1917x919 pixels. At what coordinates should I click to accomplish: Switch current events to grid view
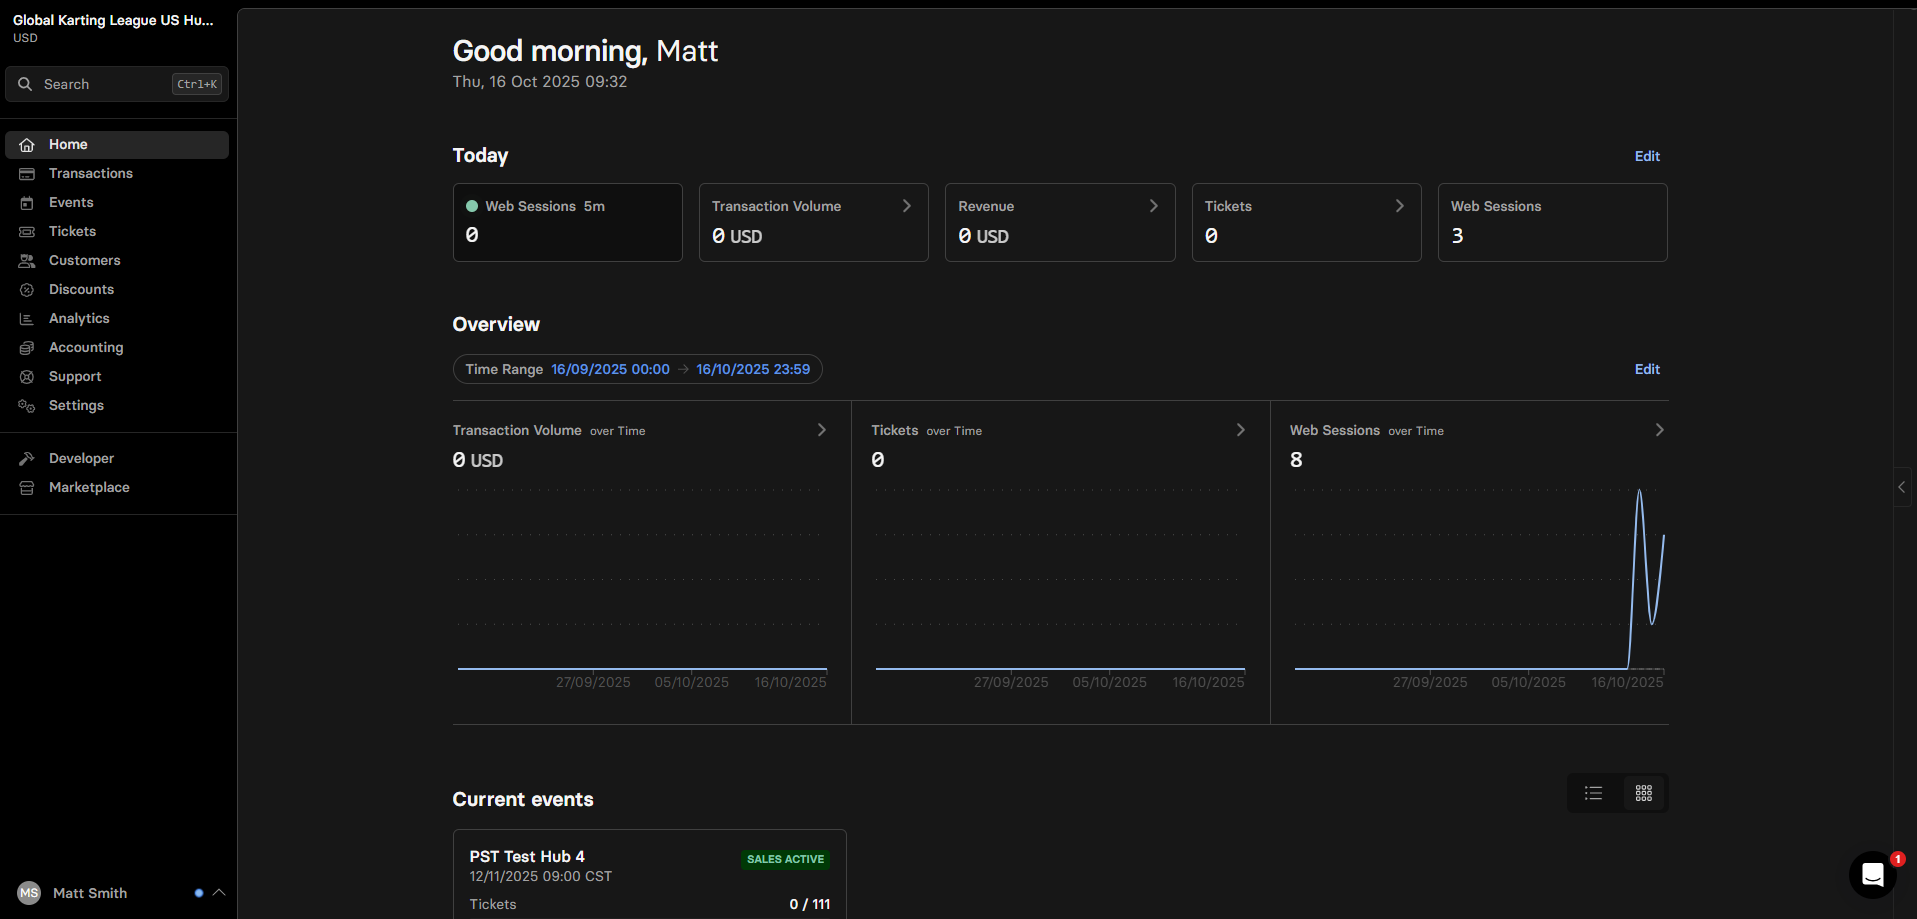point(1644,793)
